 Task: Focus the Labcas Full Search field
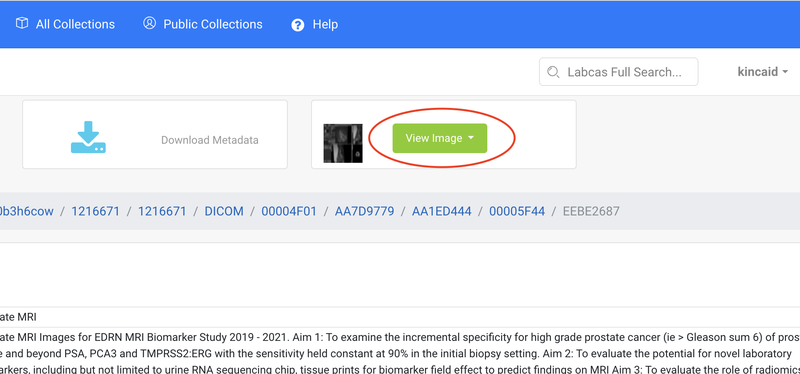tap(618, 72)
